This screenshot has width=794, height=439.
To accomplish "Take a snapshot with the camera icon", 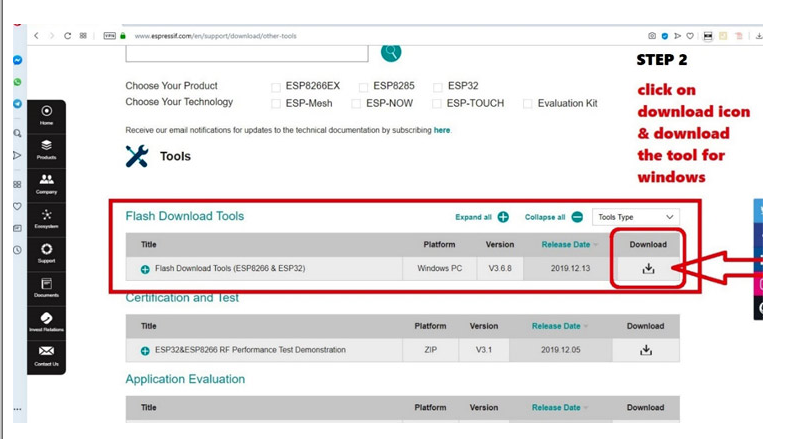I will 652,35.
